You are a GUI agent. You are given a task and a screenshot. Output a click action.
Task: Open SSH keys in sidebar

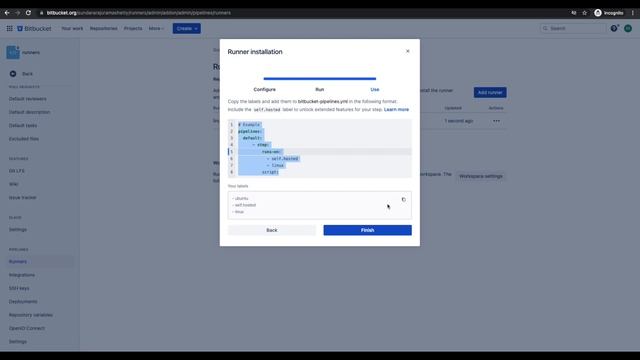pos(19,288)
